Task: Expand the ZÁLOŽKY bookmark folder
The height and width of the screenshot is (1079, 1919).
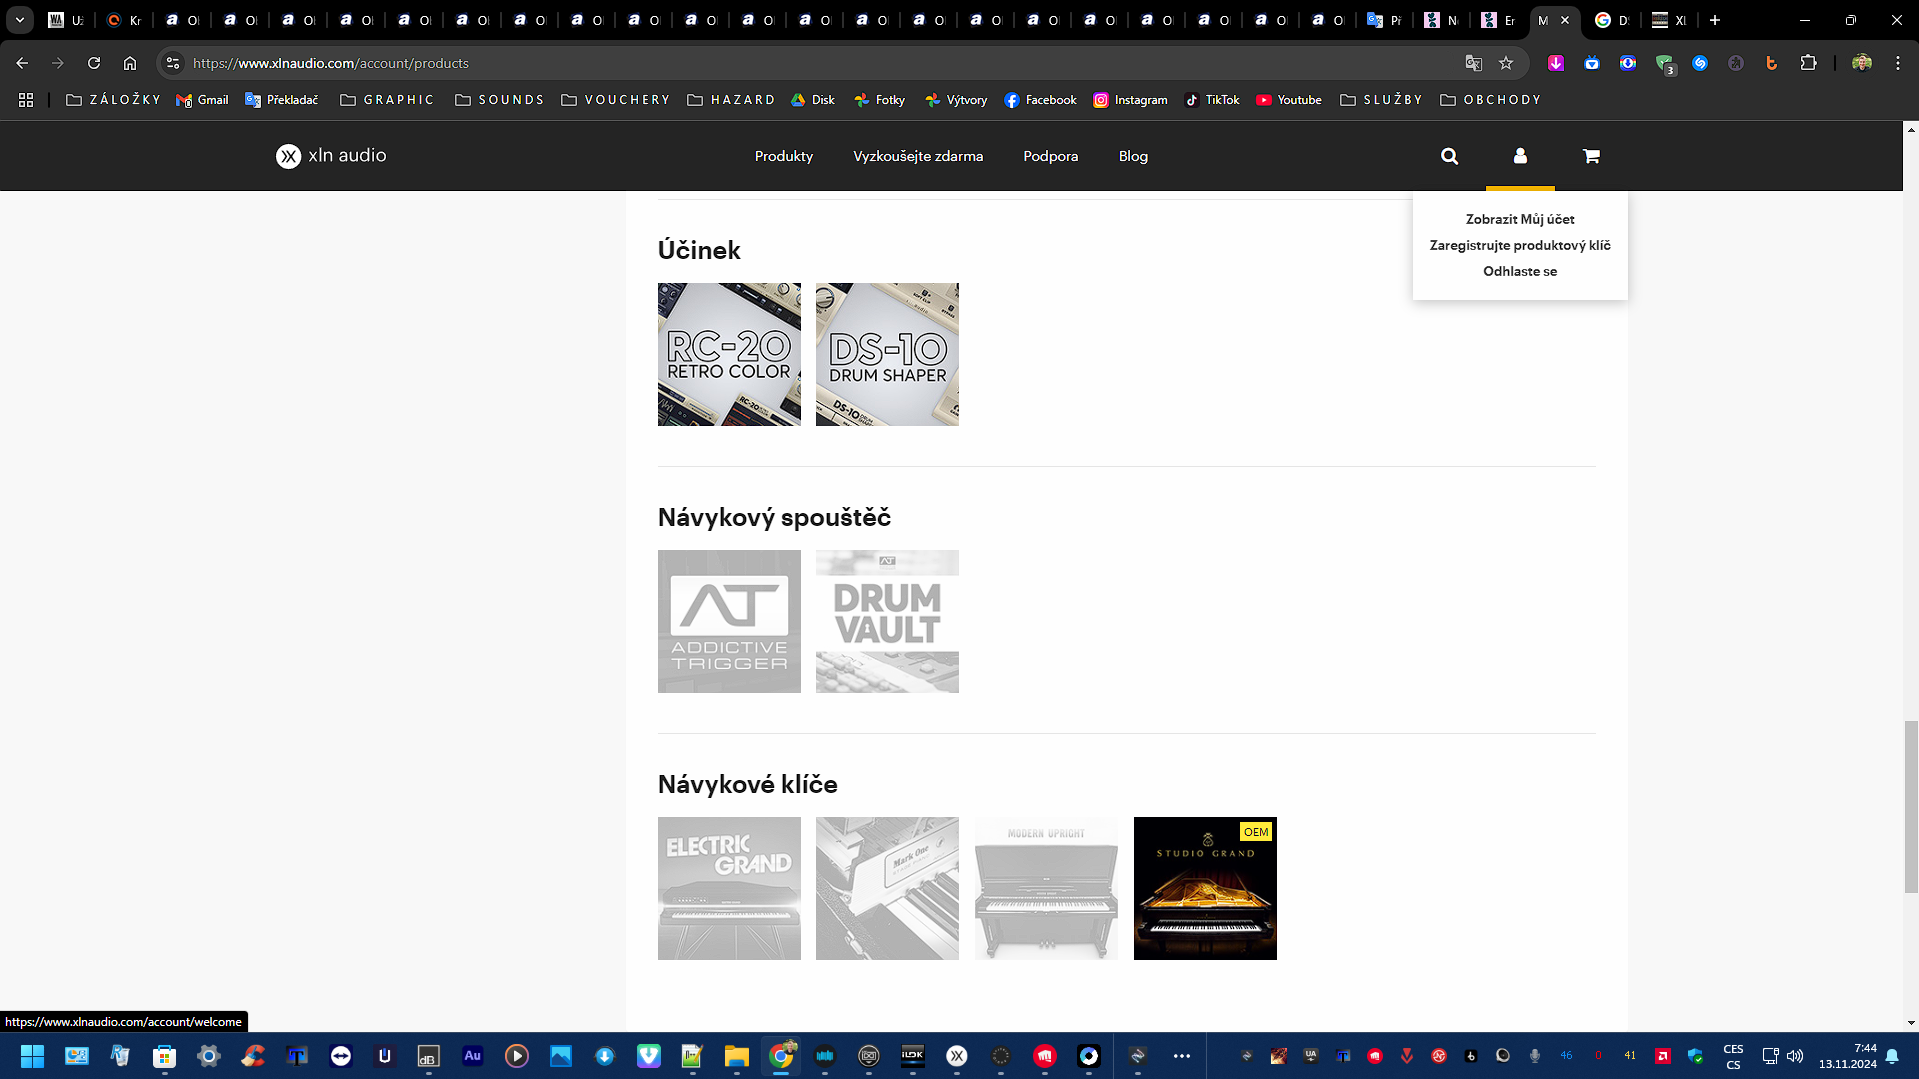Action: pos(113,100)
